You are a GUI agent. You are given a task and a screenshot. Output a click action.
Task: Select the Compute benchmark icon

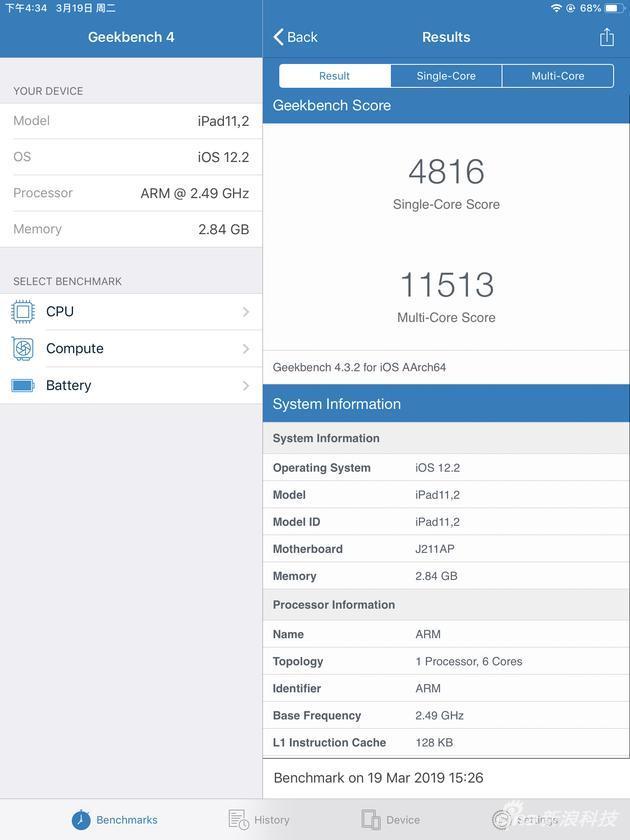(x=23, y=349)
